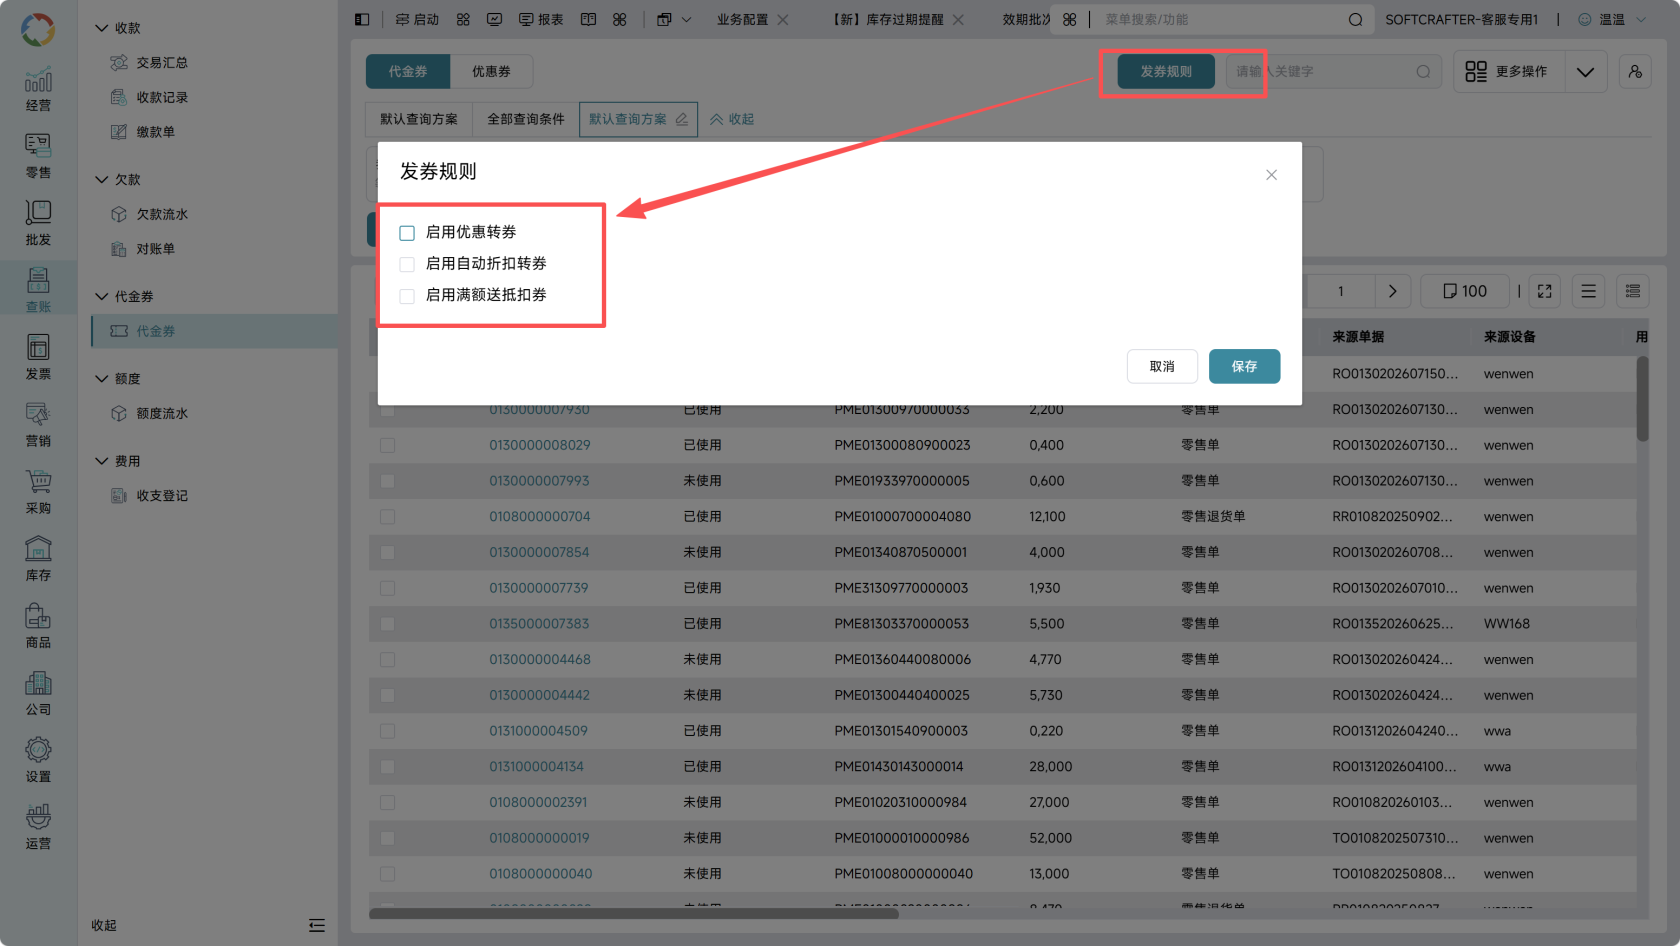Click the 发券规则 button
This screenshot has height=946, width=1680.
pyautogui.click(x=1166, y=71)
